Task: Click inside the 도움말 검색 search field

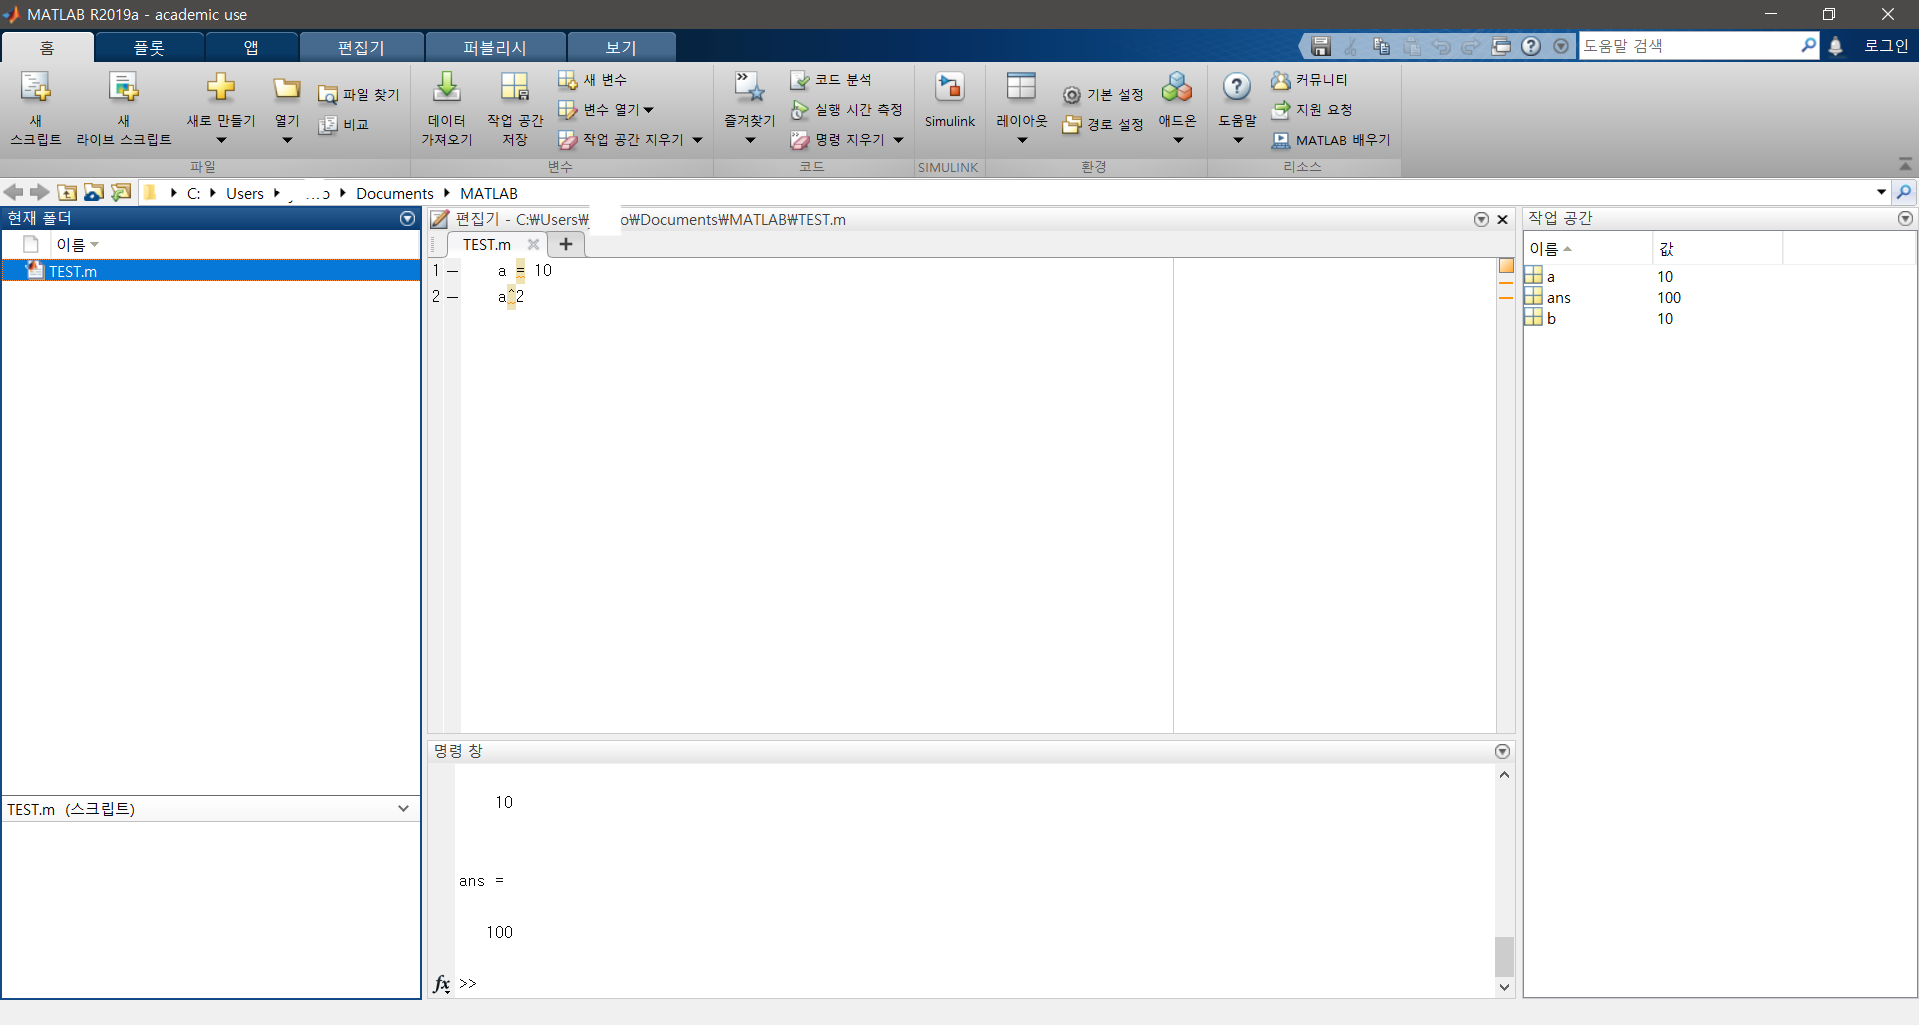Action: pyautogui.click(x=1690, y=45)
